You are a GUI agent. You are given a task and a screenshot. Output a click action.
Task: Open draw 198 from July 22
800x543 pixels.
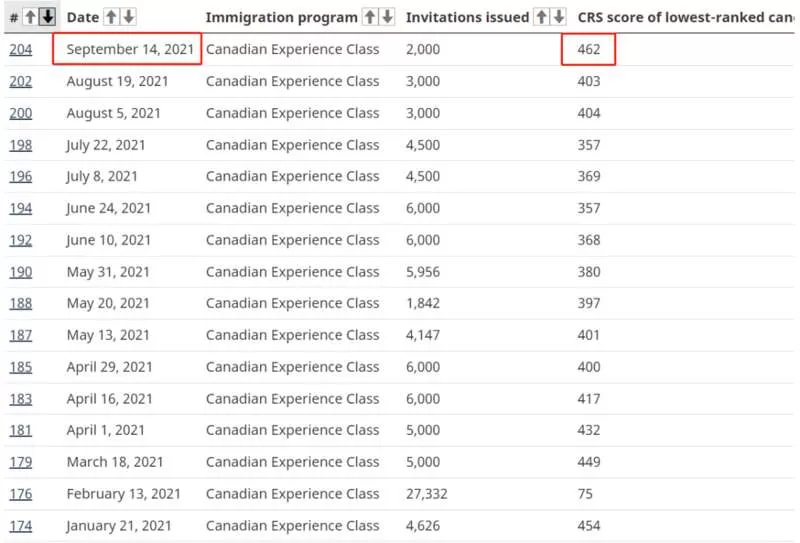(x=20, y=145)
